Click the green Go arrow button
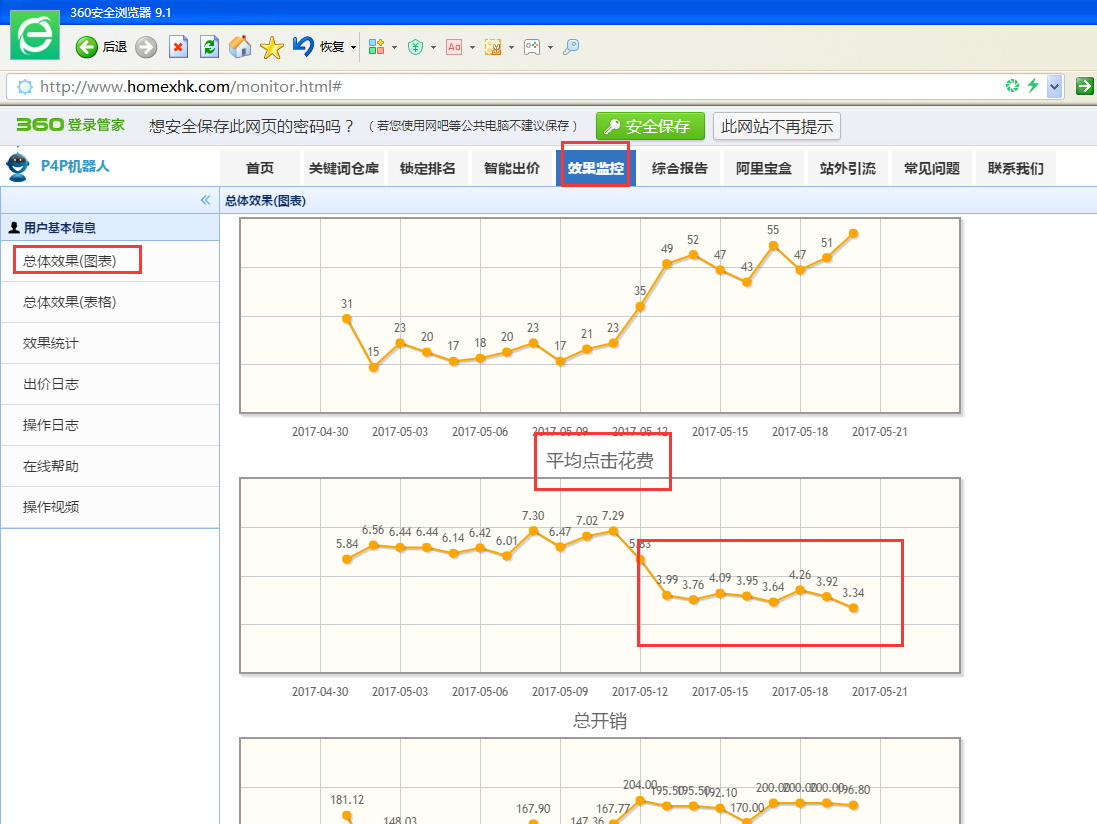The height and width of the screenshot is (824, 1097). click(1084, 86)
